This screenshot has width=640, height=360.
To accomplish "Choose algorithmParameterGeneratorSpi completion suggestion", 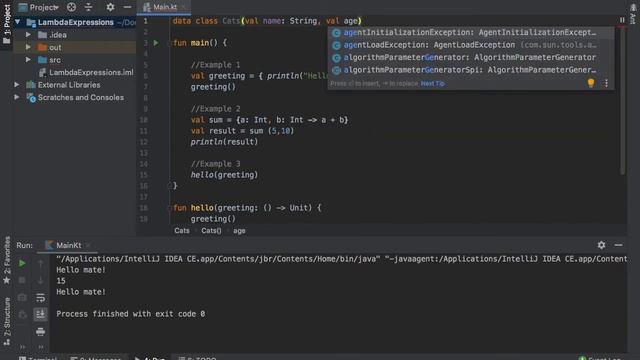I will [x=470, y=70].
